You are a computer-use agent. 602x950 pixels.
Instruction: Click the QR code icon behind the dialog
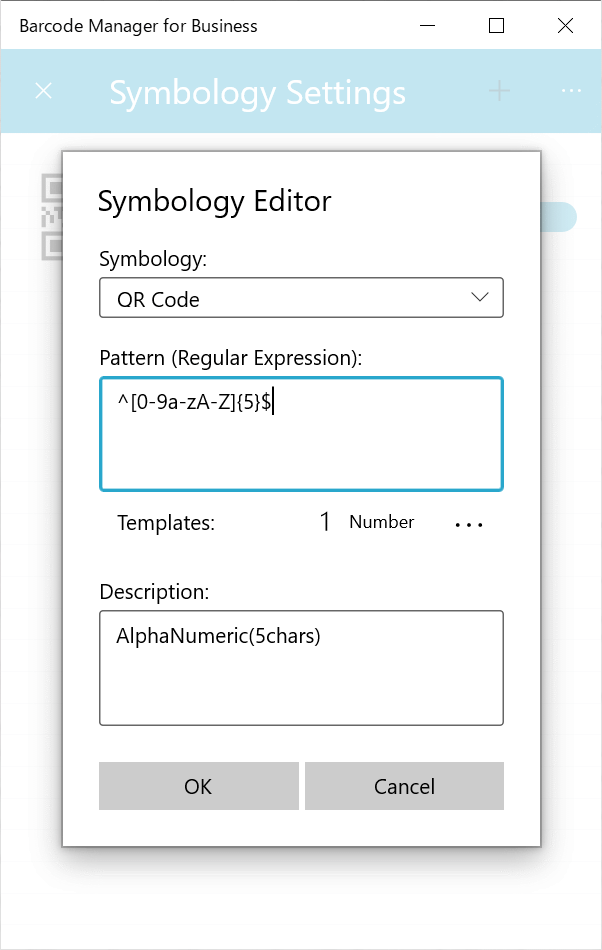coord(52,217)
